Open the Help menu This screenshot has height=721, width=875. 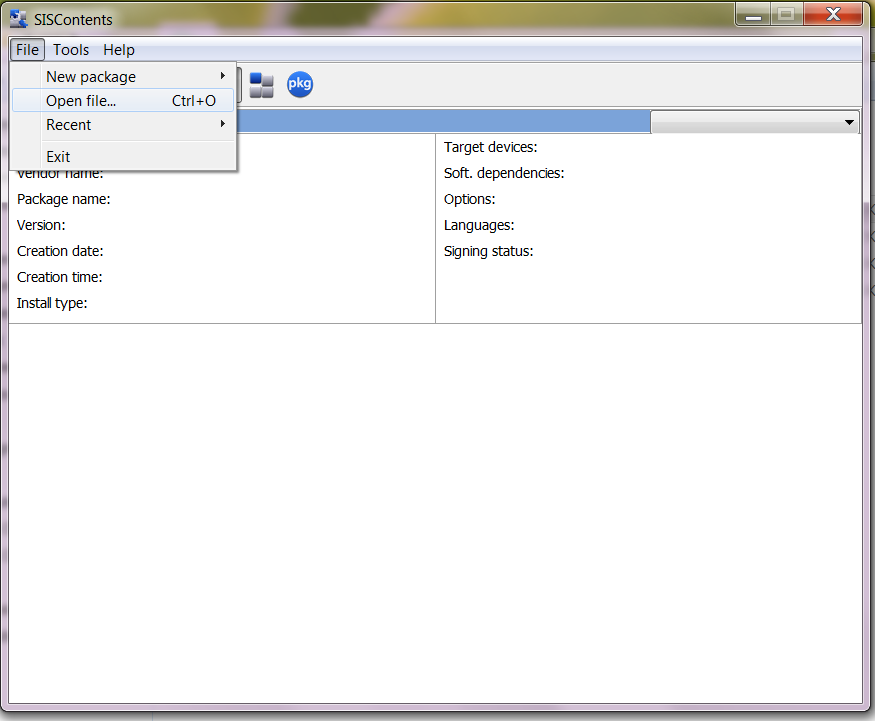119,50
